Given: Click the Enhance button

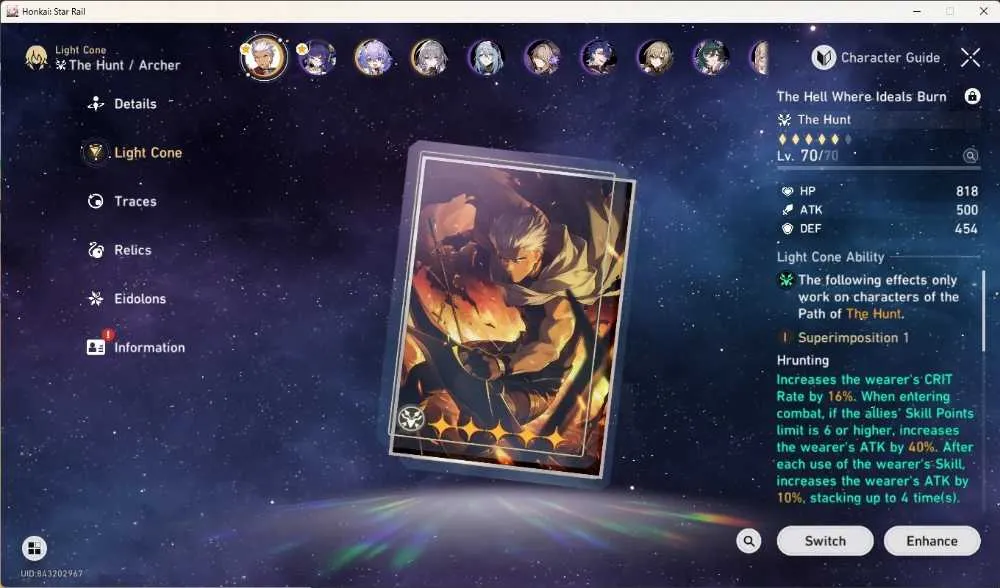Looking at the screenshot, I should pyautogui.click(x=932, y=541).
